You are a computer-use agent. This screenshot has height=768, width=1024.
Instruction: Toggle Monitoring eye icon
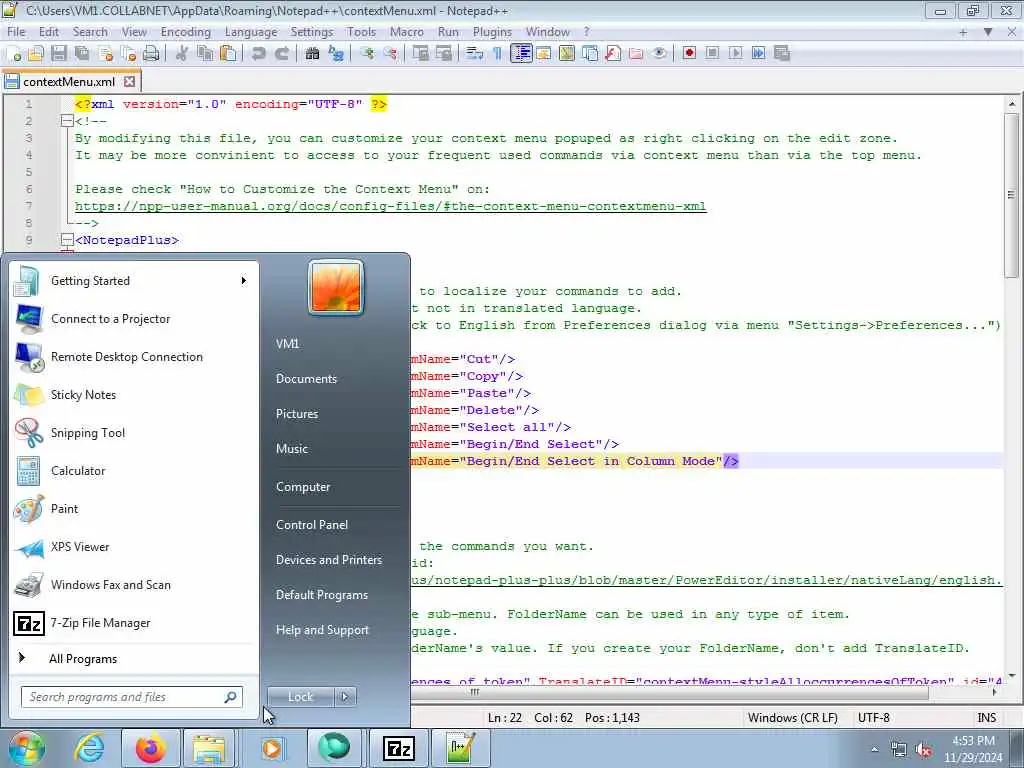(x=660, y=54)
